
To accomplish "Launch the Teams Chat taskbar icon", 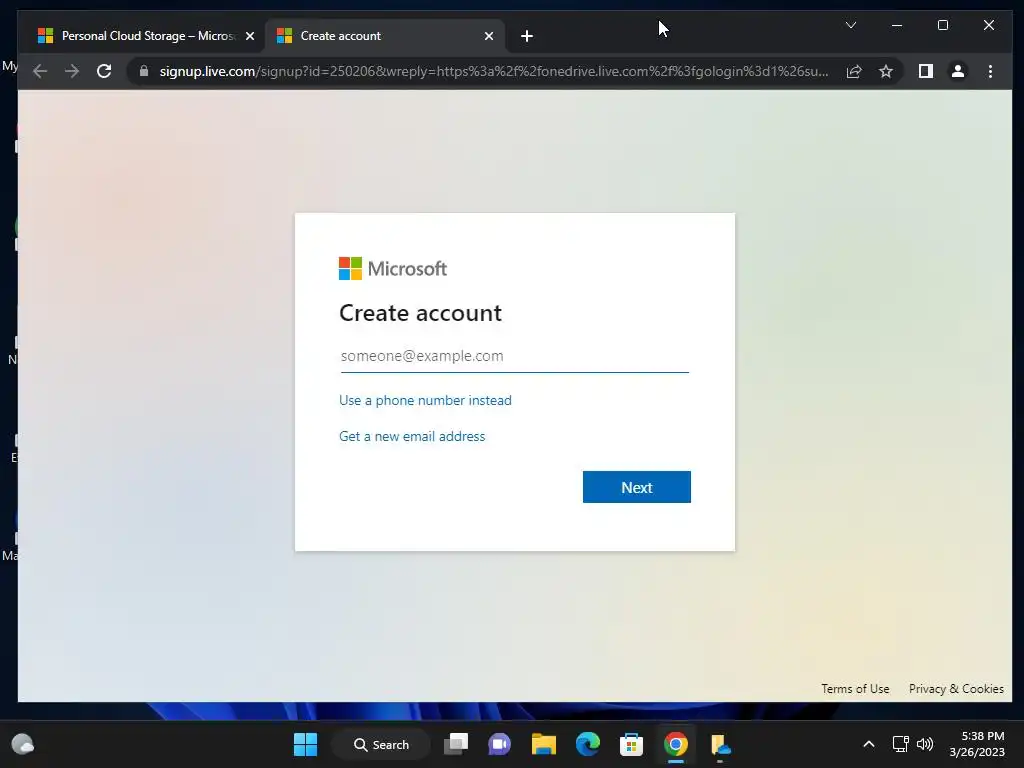I will [500, 744].
